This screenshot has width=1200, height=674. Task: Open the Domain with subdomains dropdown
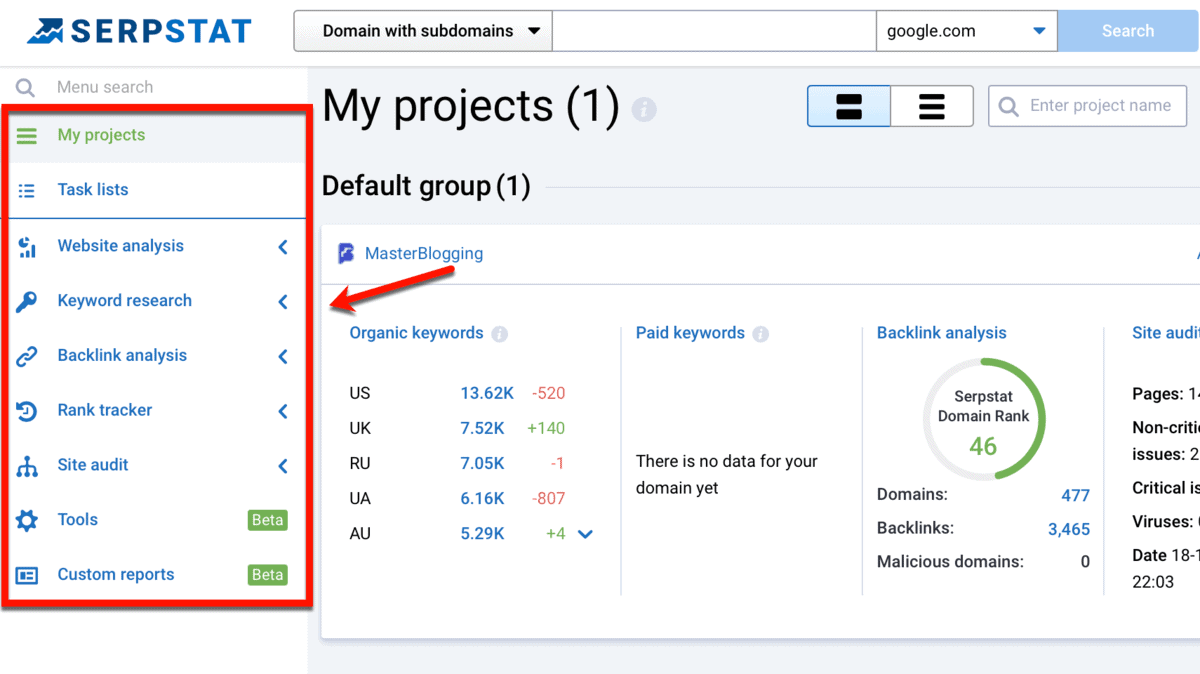click(x=423, y=31)
